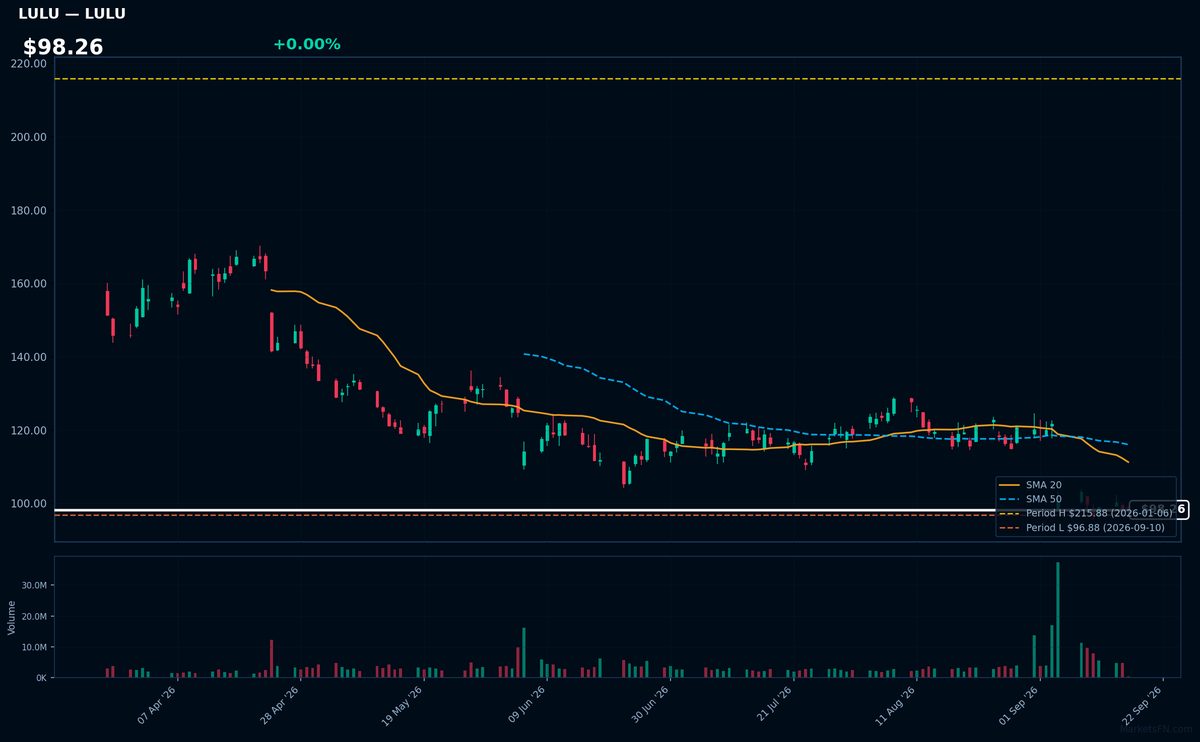The height and width of the screenshot is (742, 1200).
Task: Click the 30 Jun '26 date label
Action: (649, 705)
